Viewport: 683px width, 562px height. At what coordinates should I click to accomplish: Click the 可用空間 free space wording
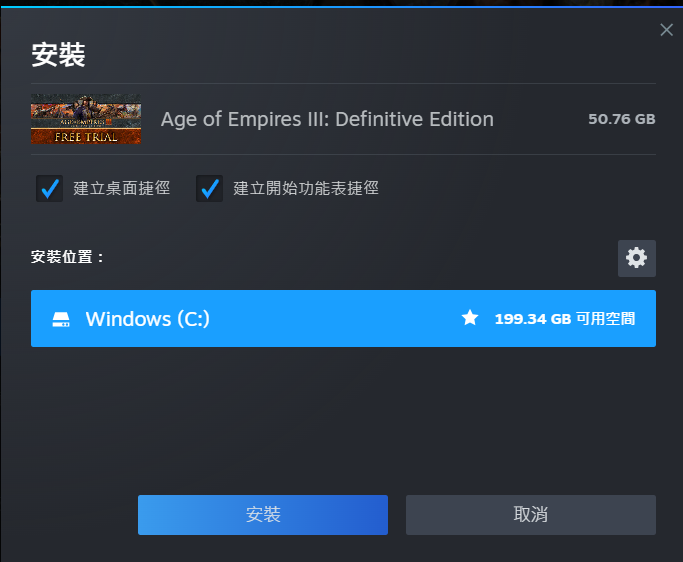coord(605,319)
